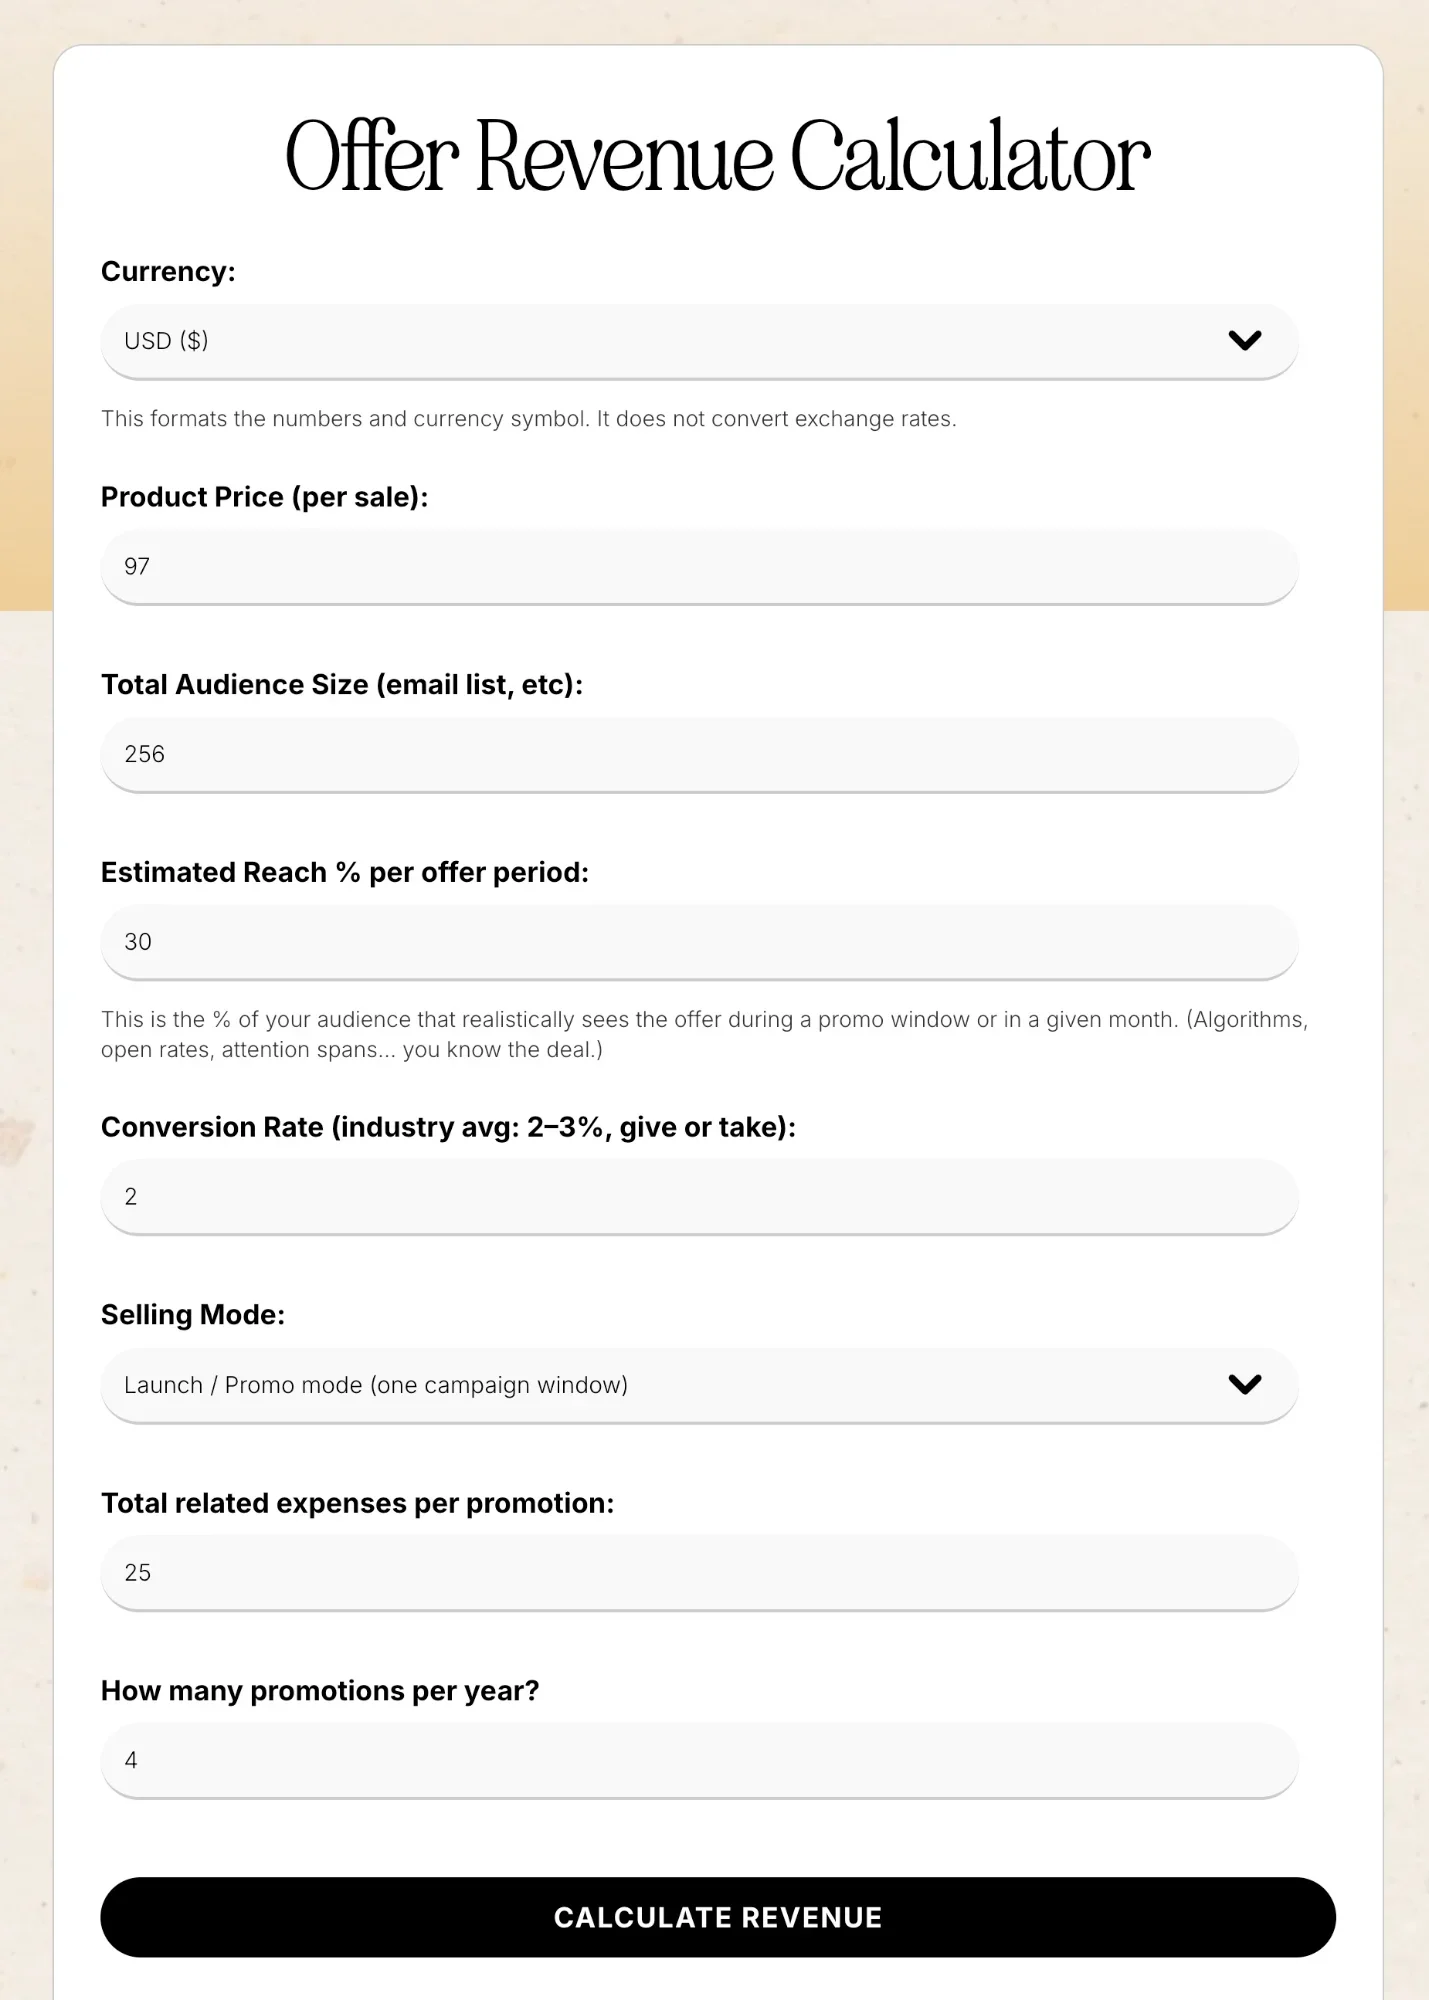Click the Estimated Reach % input field
This screenshot has width=1429, height=2000.
pos(699,942)
